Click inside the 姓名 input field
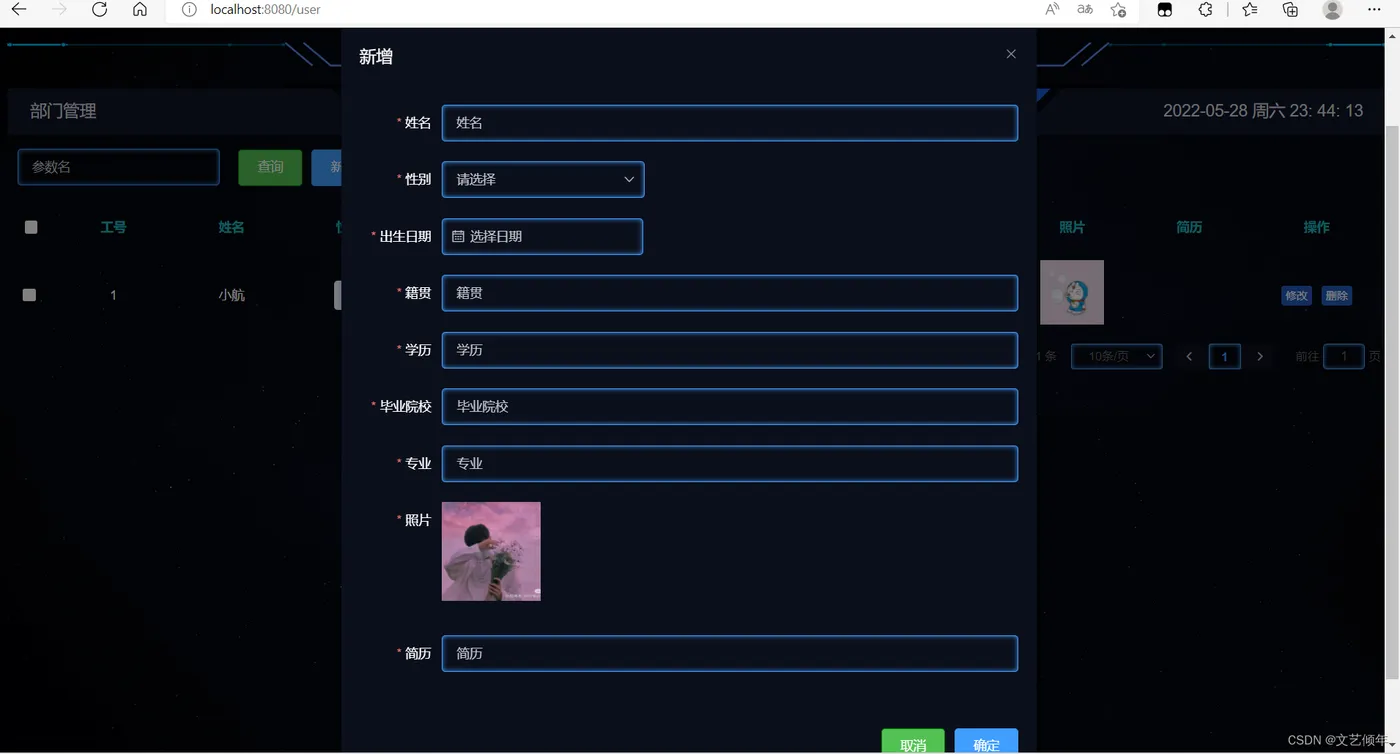1400x754 pixels. tap(730, 123)
